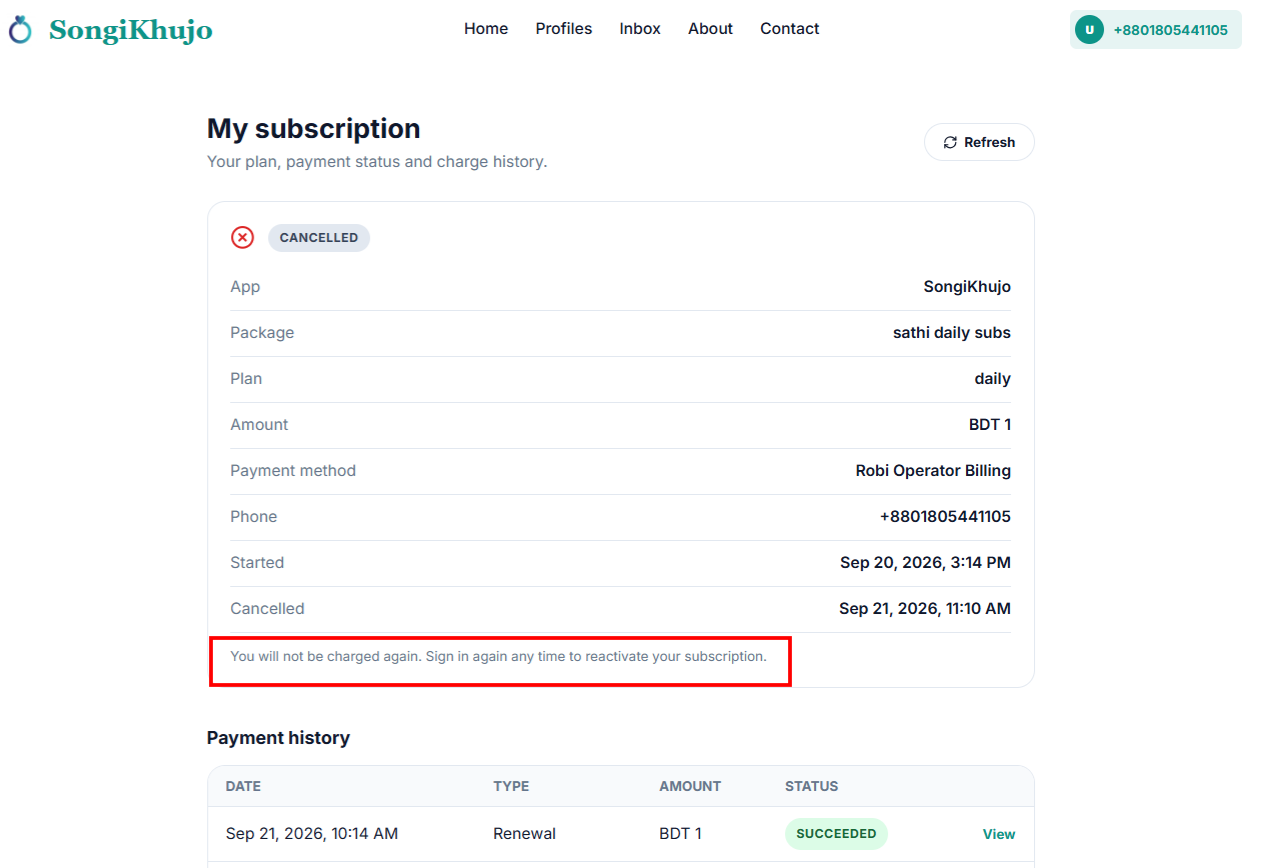1282x868 pixels.
Task: Navigate to the About page
Action: [710, 29]
